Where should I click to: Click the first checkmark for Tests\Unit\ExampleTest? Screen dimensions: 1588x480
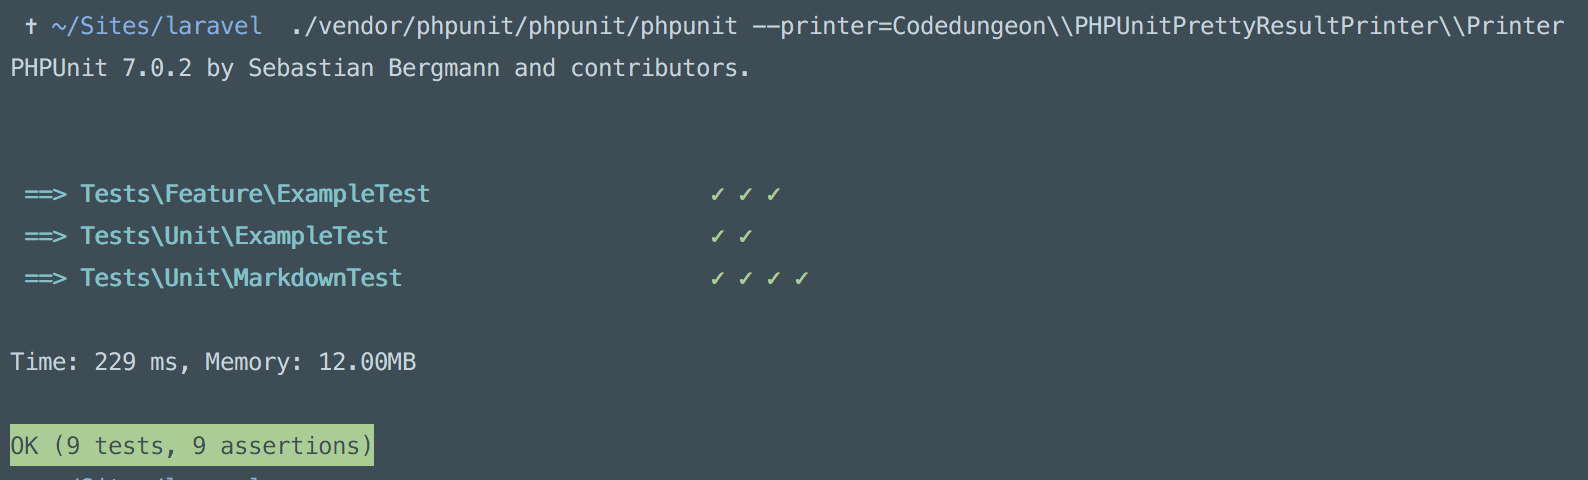717,236
